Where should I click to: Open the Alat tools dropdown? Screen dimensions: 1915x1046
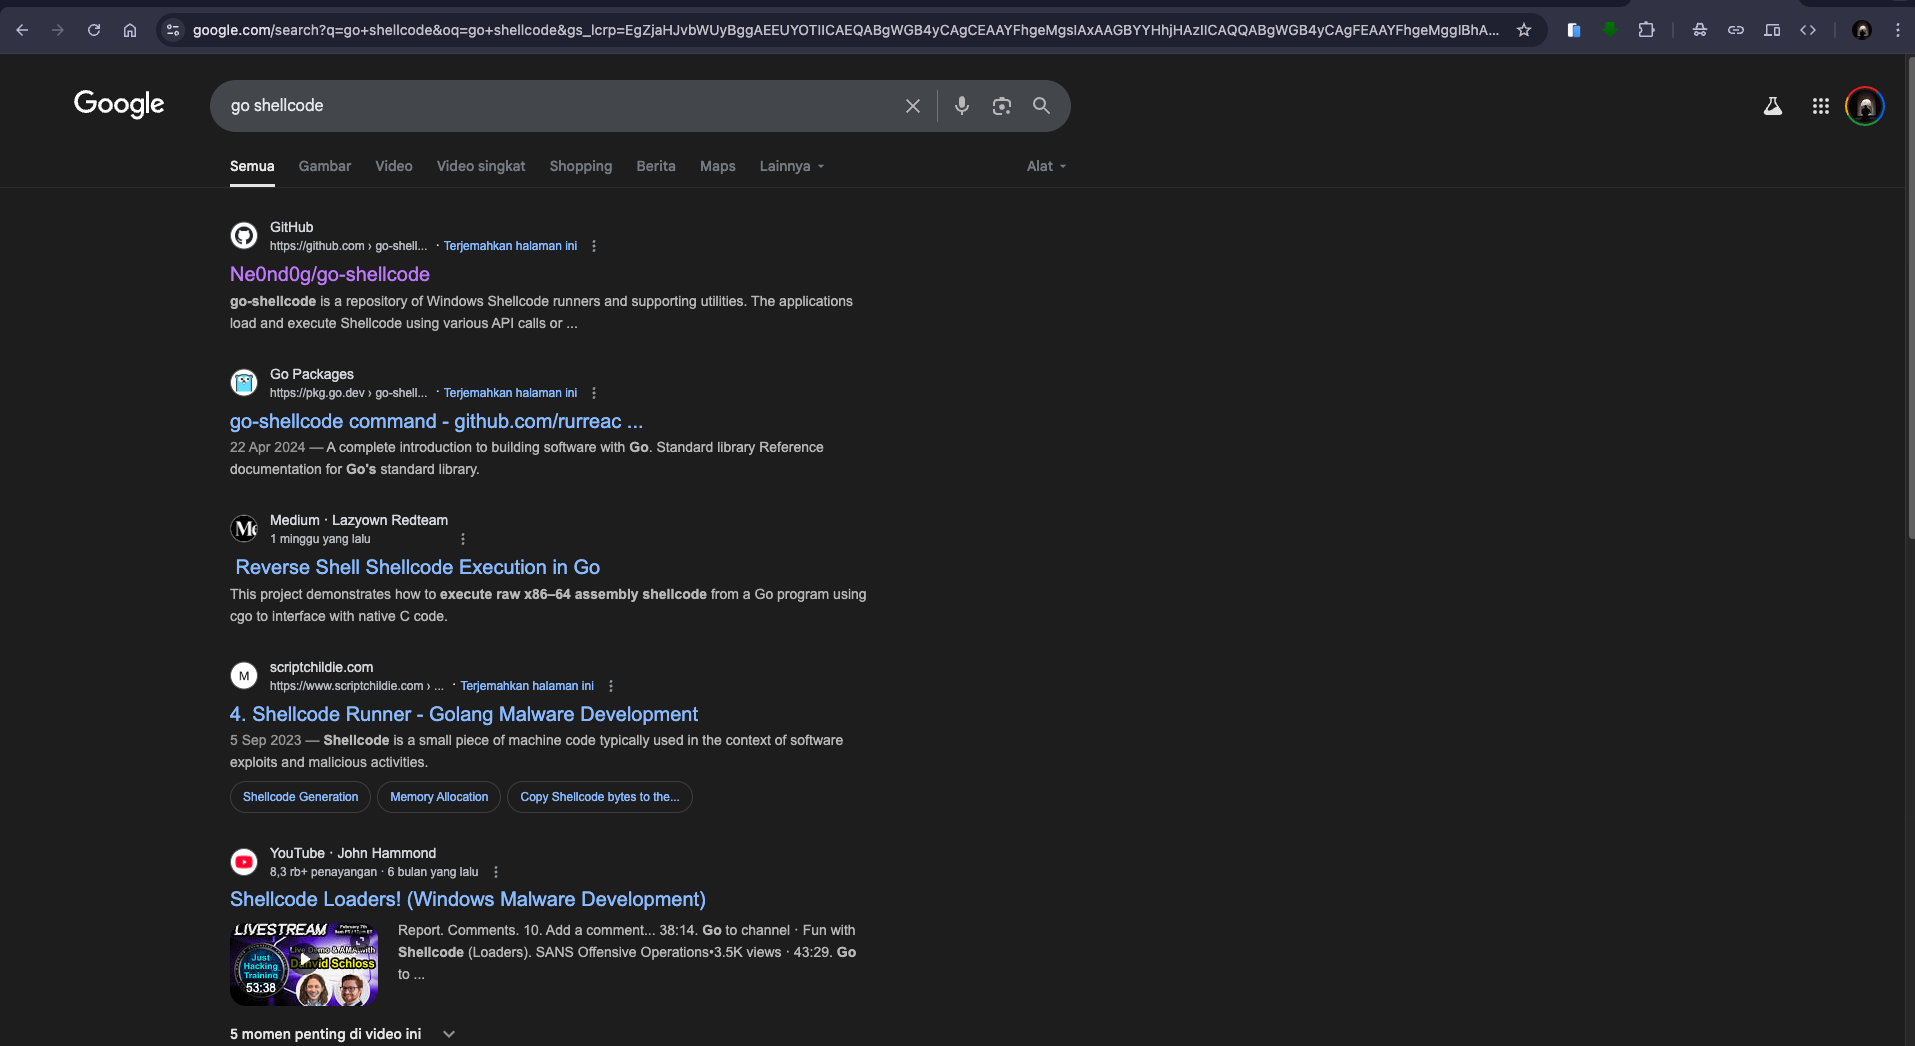click(1046, 166)
